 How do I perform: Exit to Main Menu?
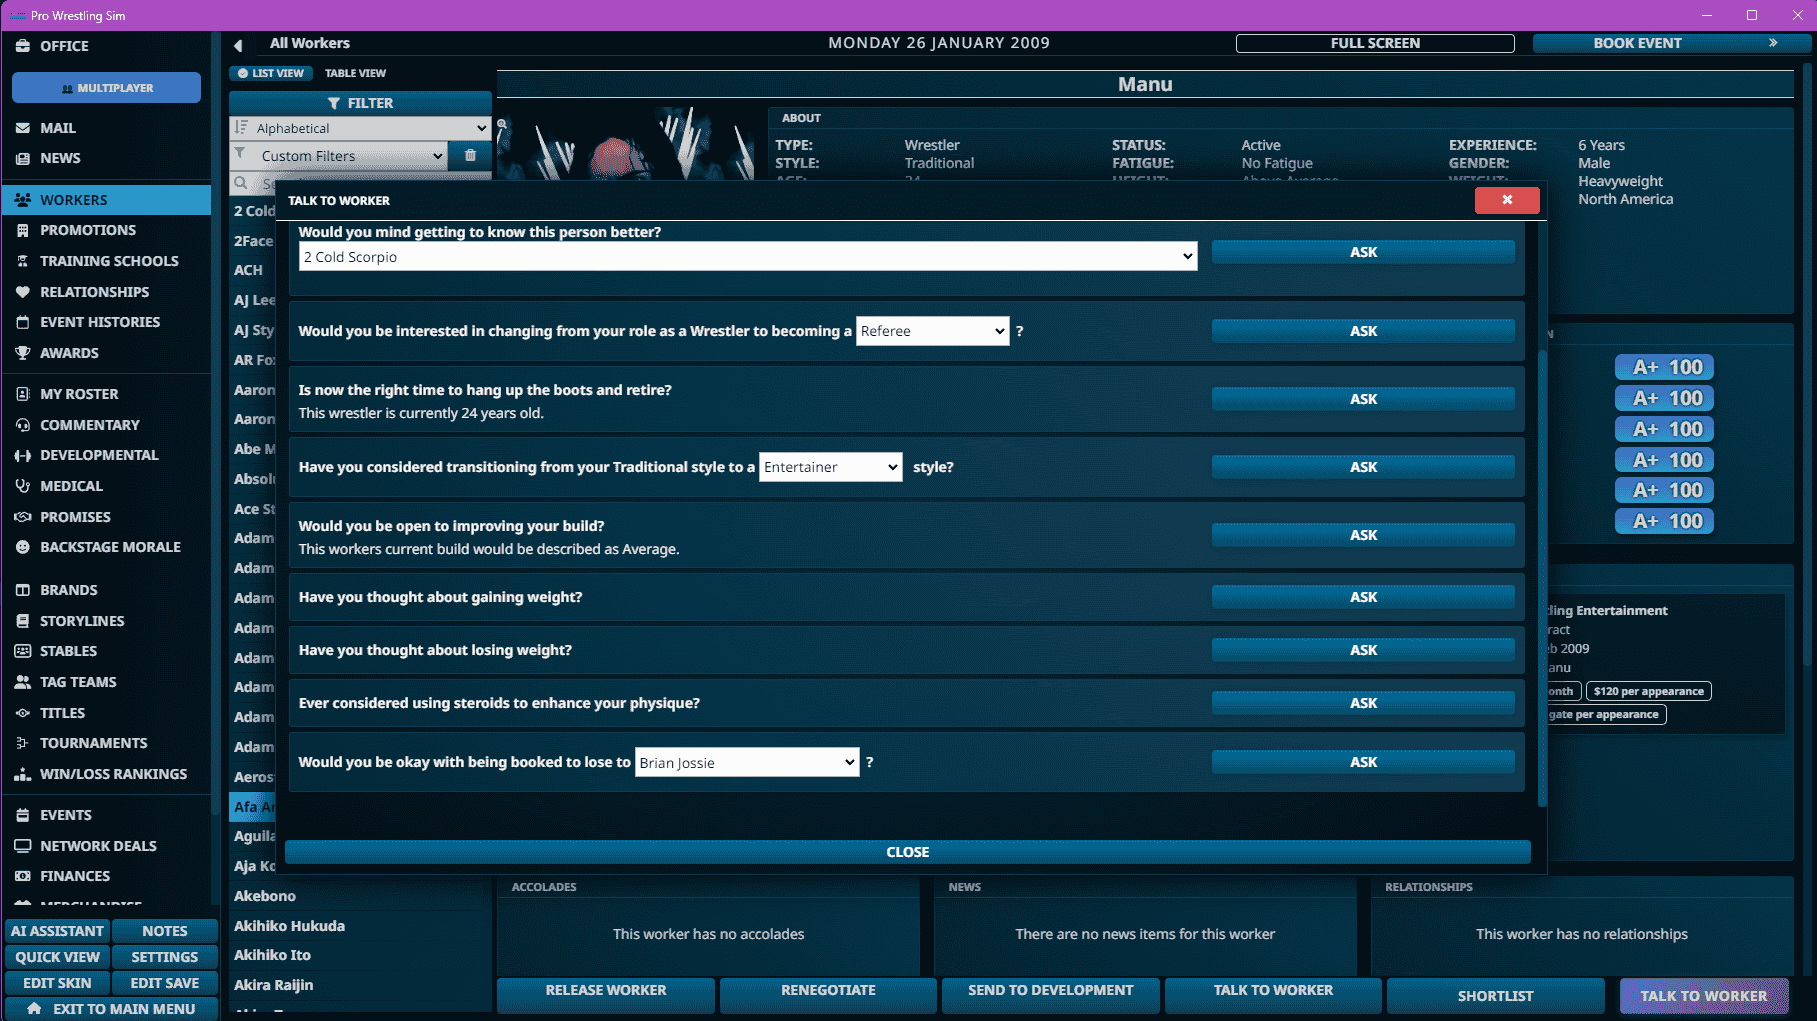[111, 1009]
